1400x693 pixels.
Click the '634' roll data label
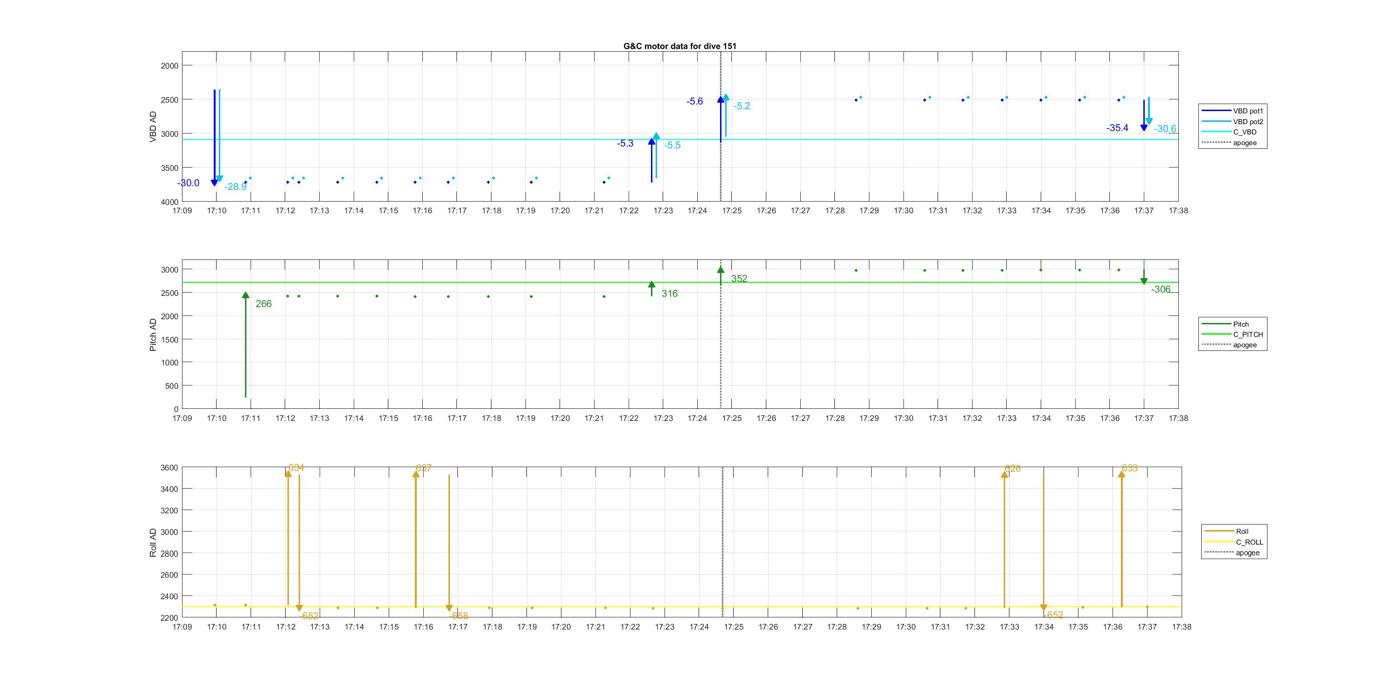[296, 468]
